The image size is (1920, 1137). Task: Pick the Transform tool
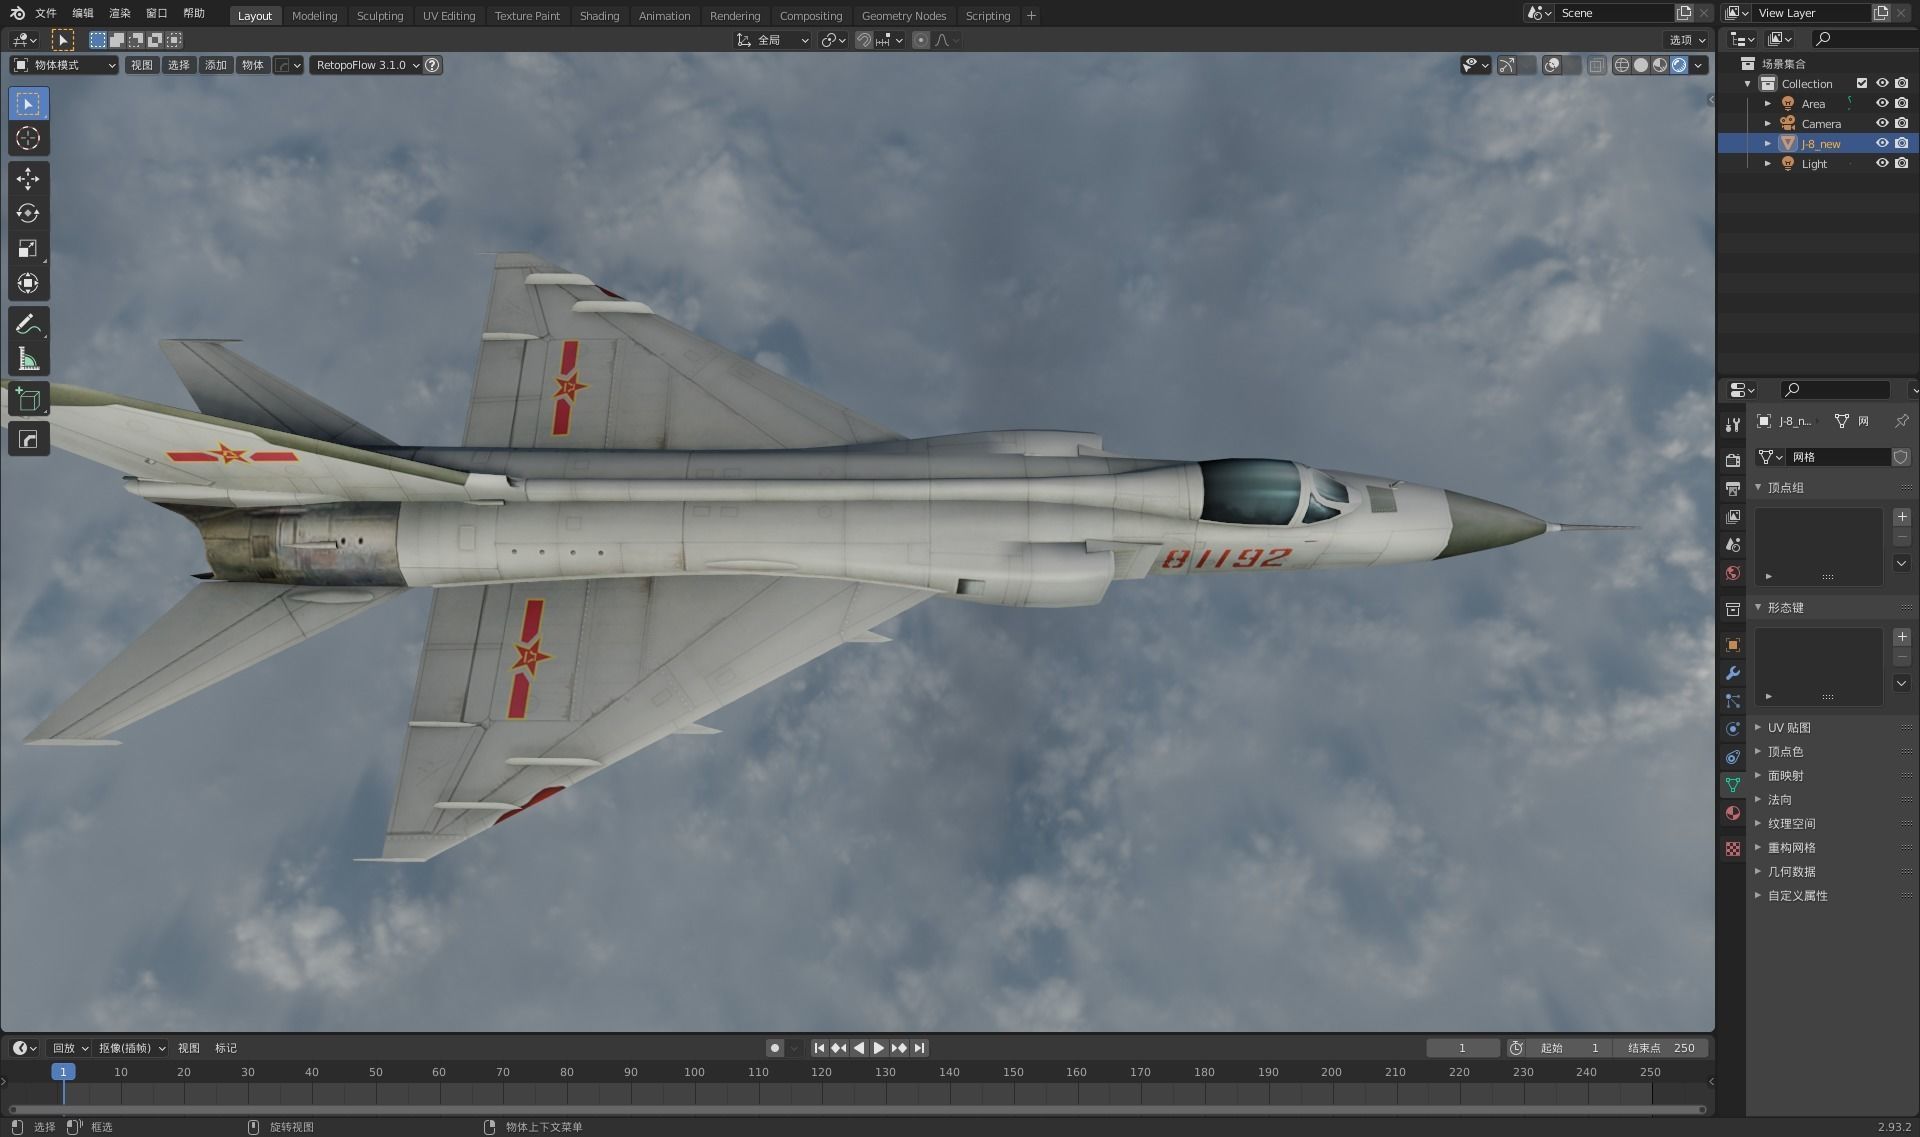(28, 284)
